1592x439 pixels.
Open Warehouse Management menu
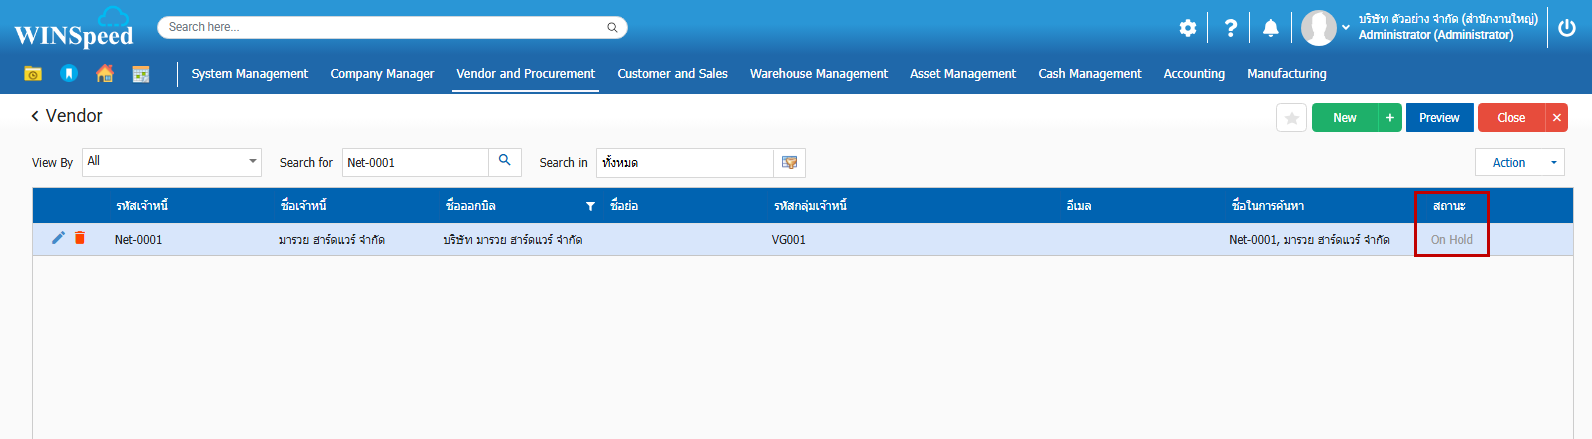pos(818,74)
